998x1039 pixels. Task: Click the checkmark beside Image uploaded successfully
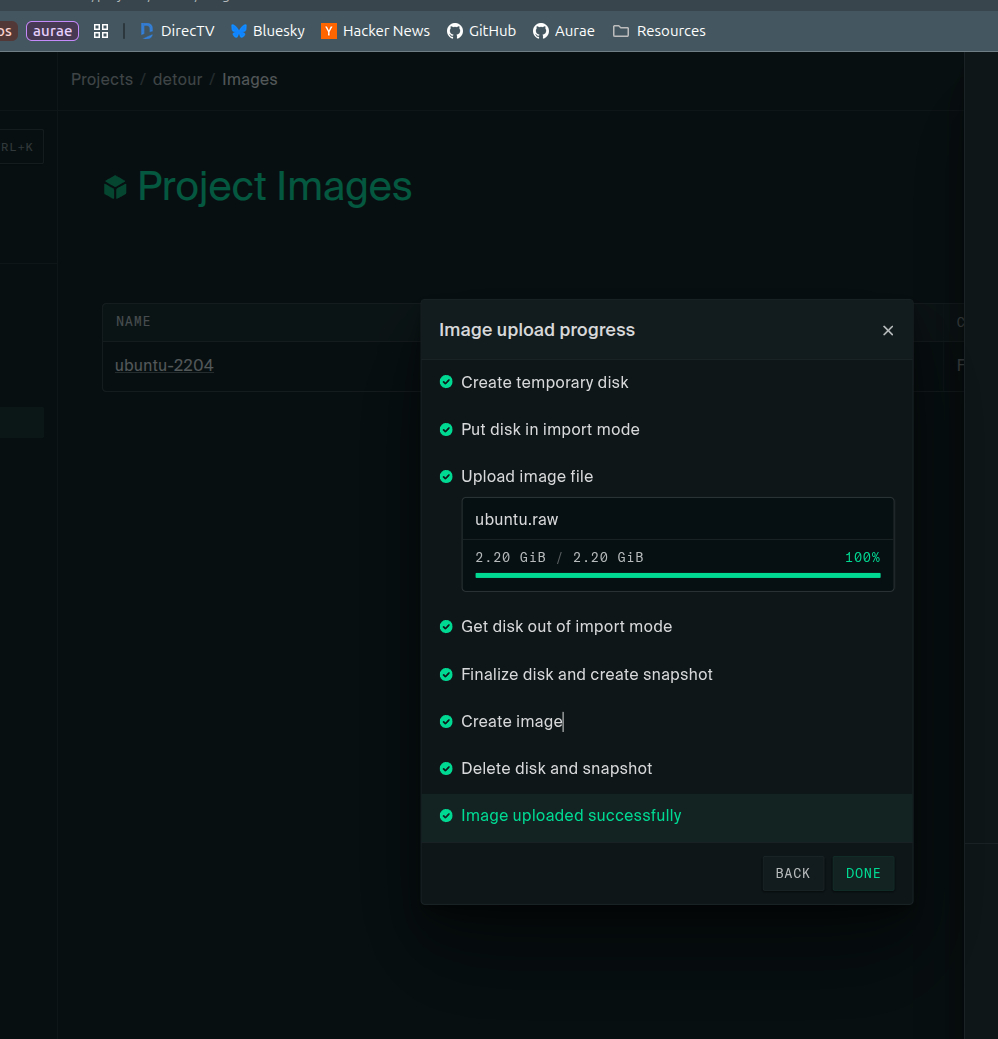point(446,816)
